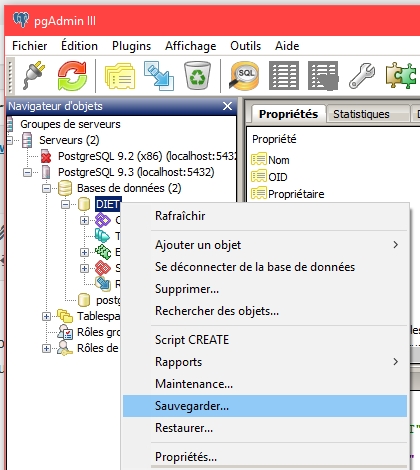Image resolution: width=420 pixels, height=470 pixels.
Task: Expand the Tablespaces node
Action: point(46,316)
